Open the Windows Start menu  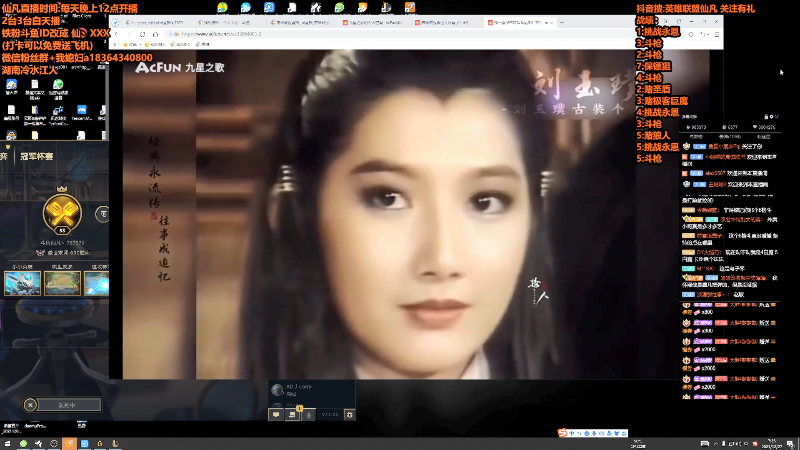coord(7,444)
